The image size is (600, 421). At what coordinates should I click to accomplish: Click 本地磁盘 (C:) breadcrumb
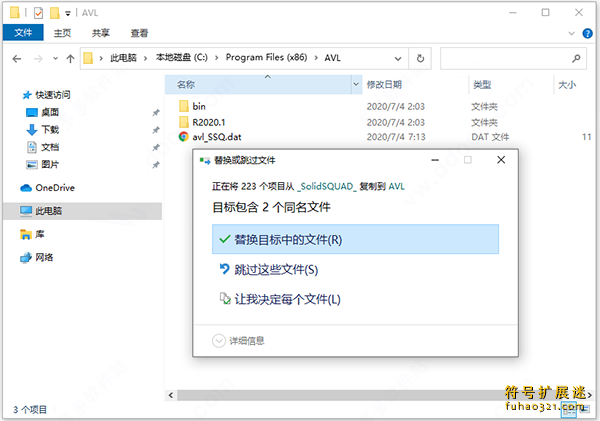[182, 57]
